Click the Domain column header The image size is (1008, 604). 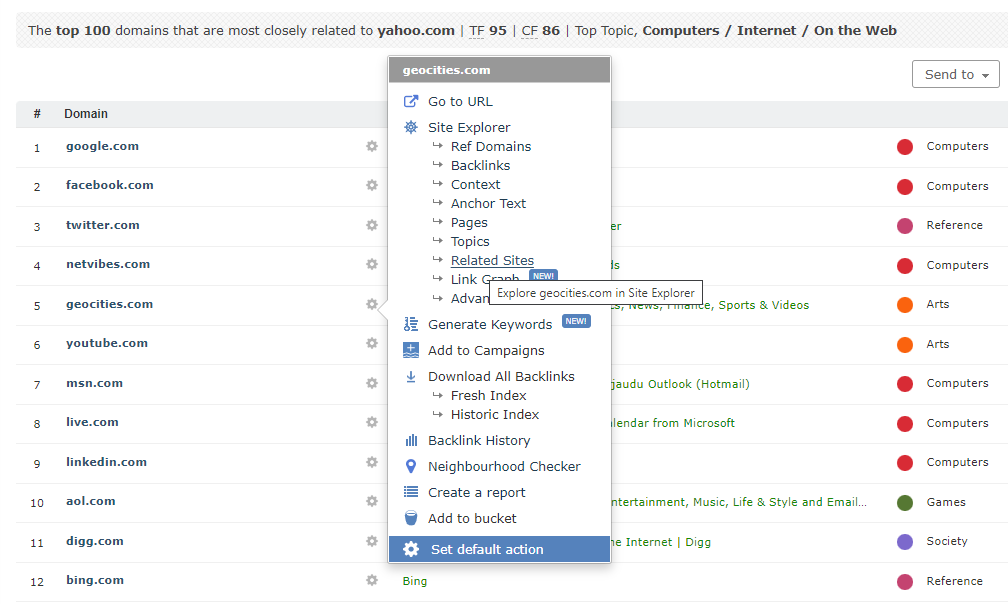[x=86, y=114]
